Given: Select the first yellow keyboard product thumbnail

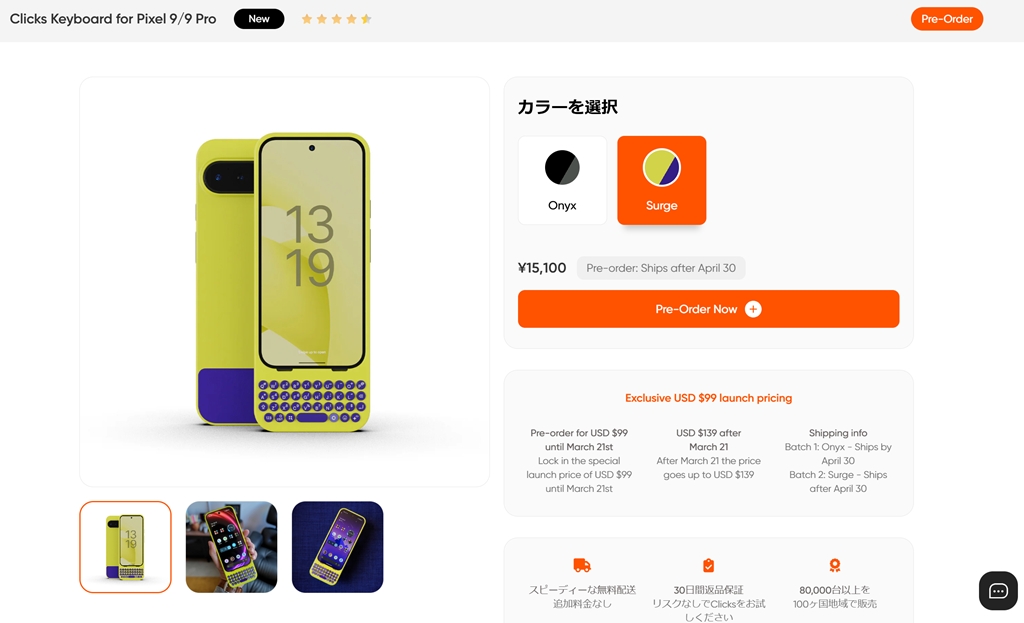Looking at the screenshot, I should click(x=125, y=547).
